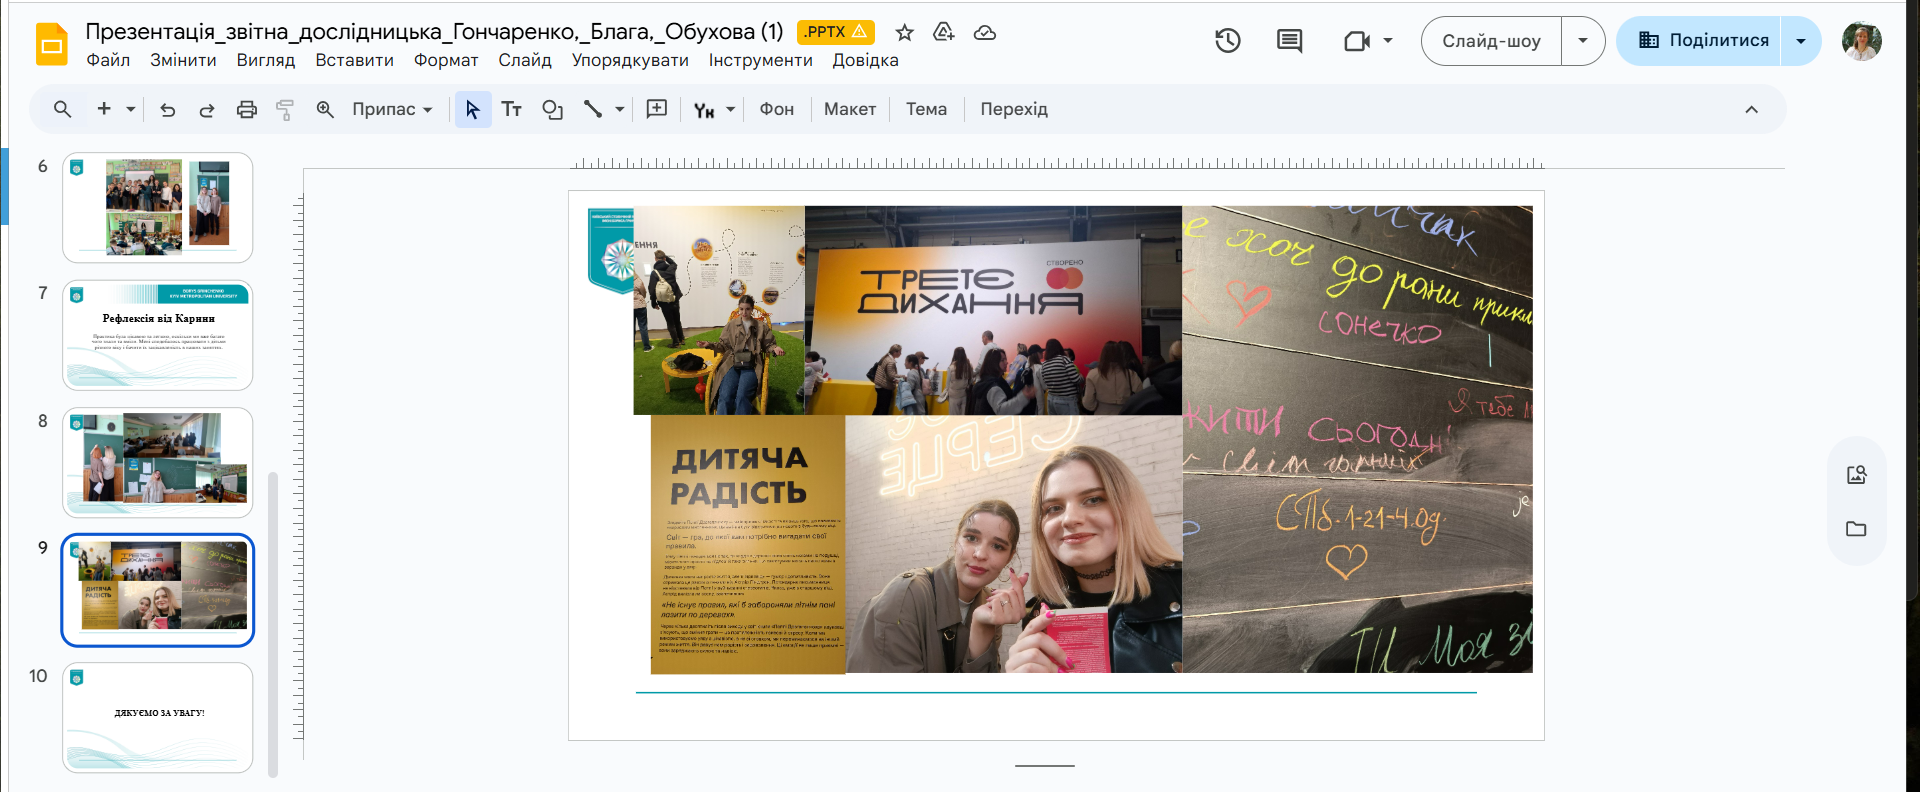This screenshot has height=792, width=1920.
Task: Open the folder icon in side panel
Action: click(x=1857, y=529)
